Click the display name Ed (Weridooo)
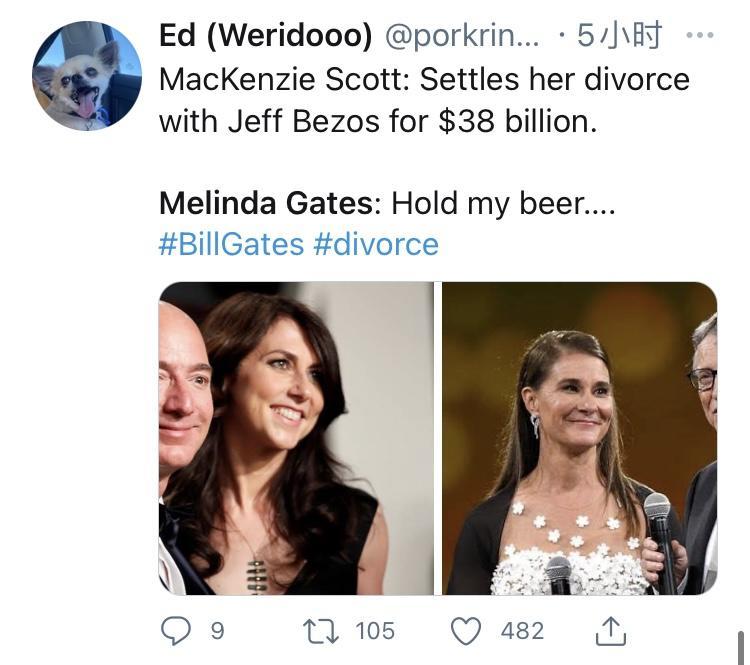Viewport: 750px width, 665px height. [266, 36]
